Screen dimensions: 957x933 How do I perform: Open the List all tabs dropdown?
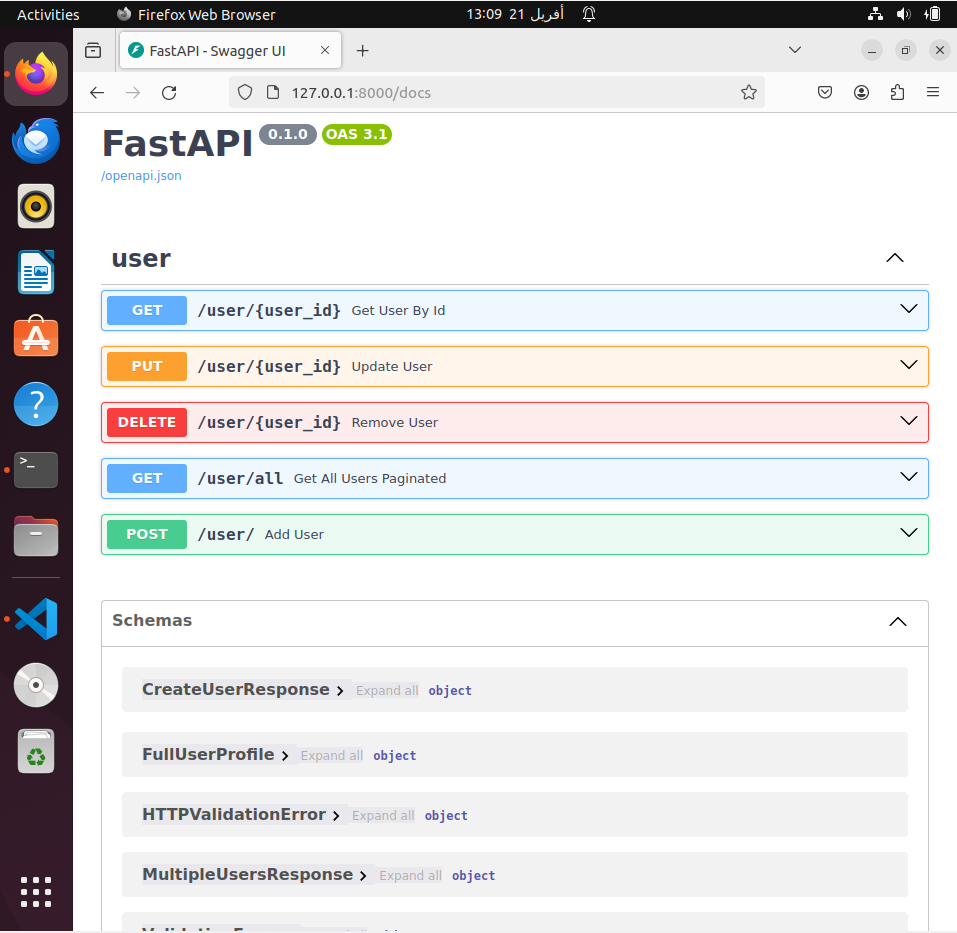[x=795, y=50]
